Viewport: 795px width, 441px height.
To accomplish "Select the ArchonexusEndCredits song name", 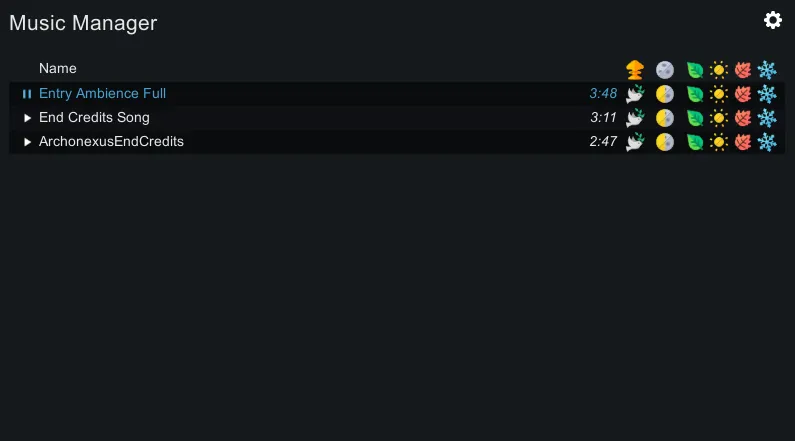I will click(111, 141).
